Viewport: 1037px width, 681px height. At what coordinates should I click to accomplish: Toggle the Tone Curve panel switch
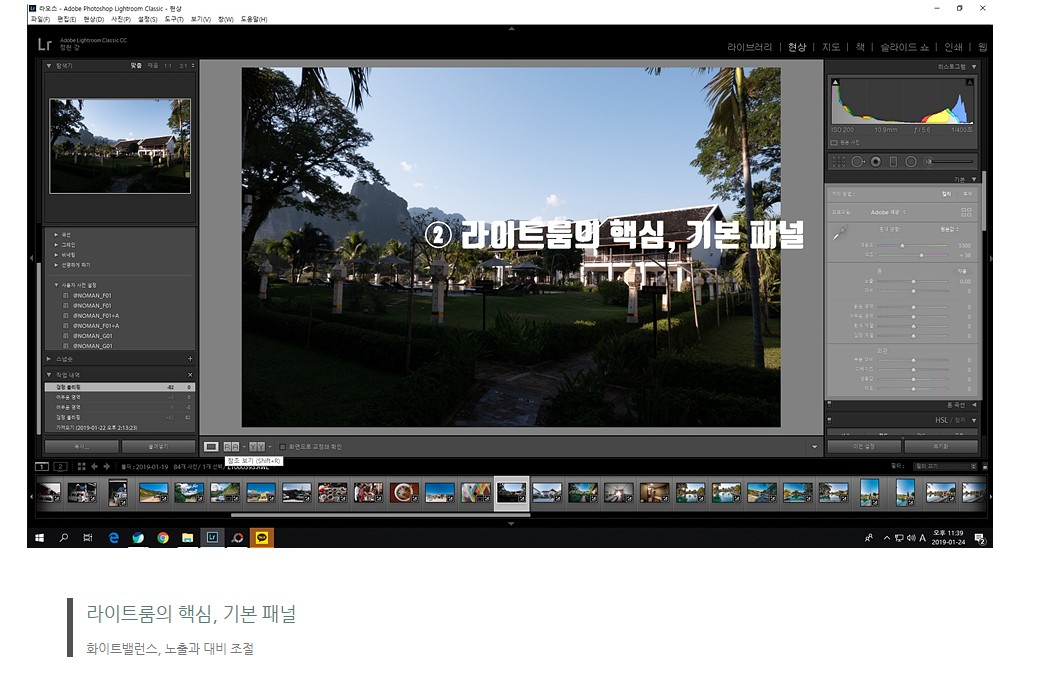[x=829, y=404]
